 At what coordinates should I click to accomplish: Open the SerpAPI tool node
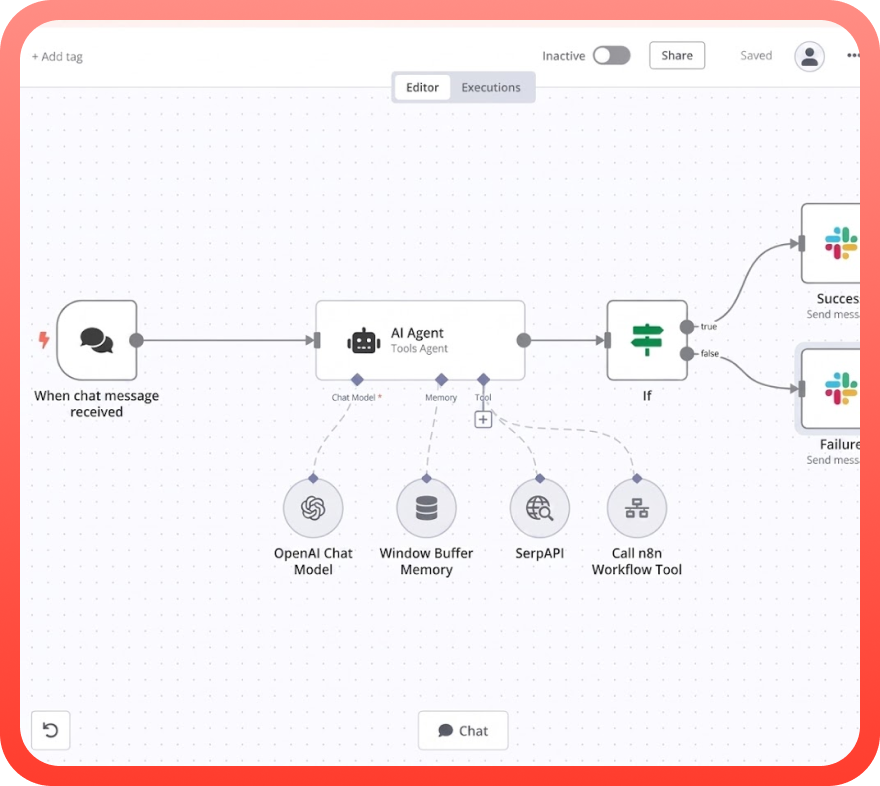coord(540,508)
